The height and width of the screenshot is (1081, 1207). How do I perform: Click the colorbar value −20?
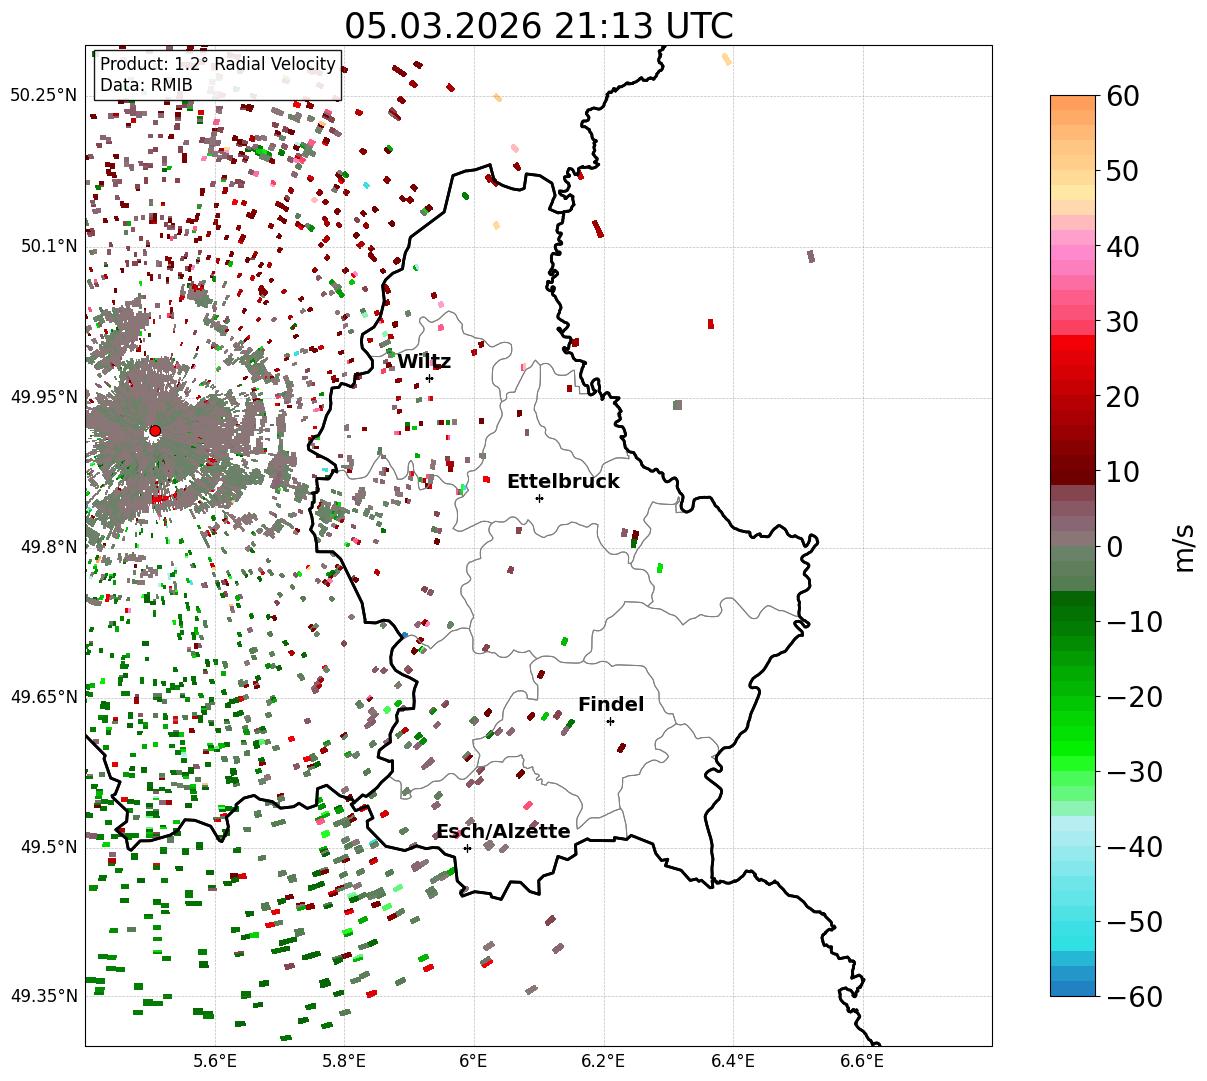click(1134, 697)
